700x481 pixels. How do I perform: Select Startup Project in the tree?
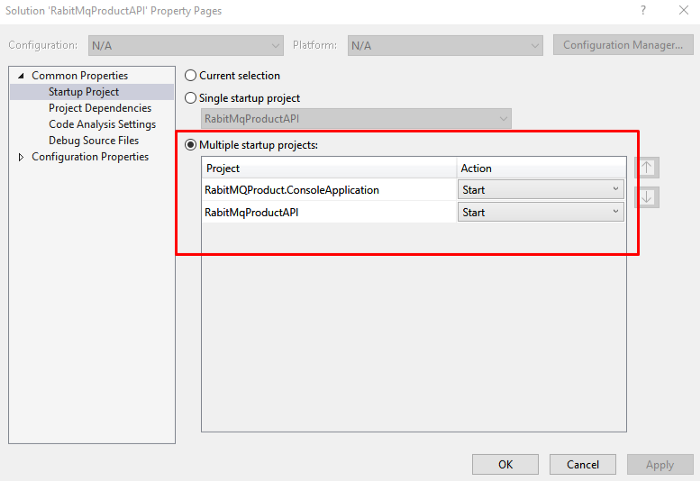[83, 92]
